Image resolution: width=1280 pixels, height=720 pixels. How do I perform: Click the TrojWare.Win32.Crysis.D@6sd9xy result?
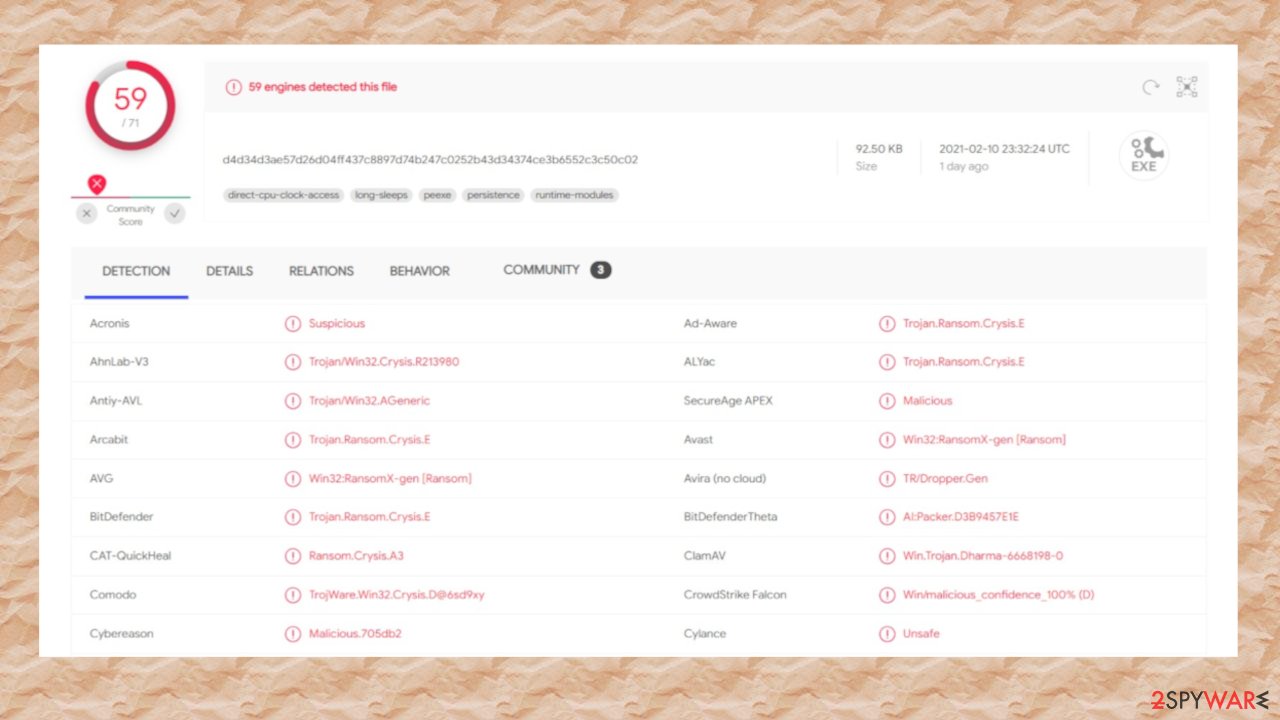click(397, 595)
